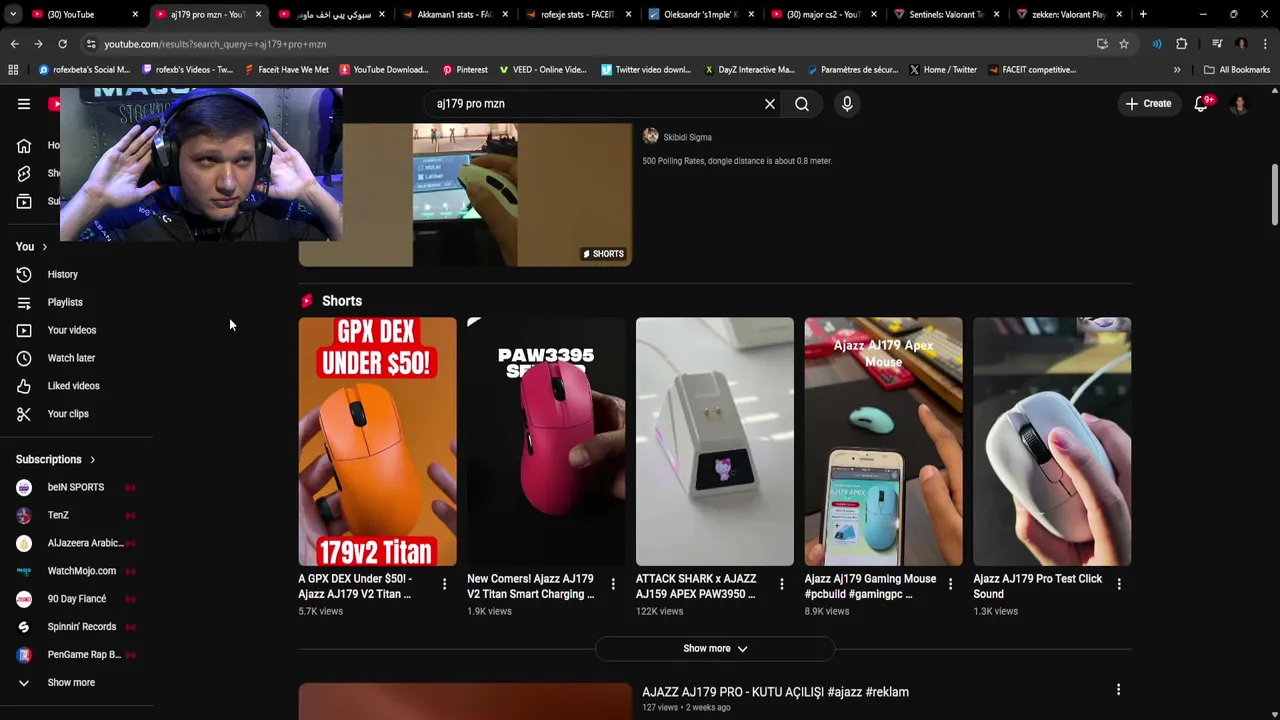Image resolution: width=1280 pixels, height=720 pixels.
Task: Open ATTACK SHARK x AJAZZ short thumbnail
Action: (x=714, y=442)
